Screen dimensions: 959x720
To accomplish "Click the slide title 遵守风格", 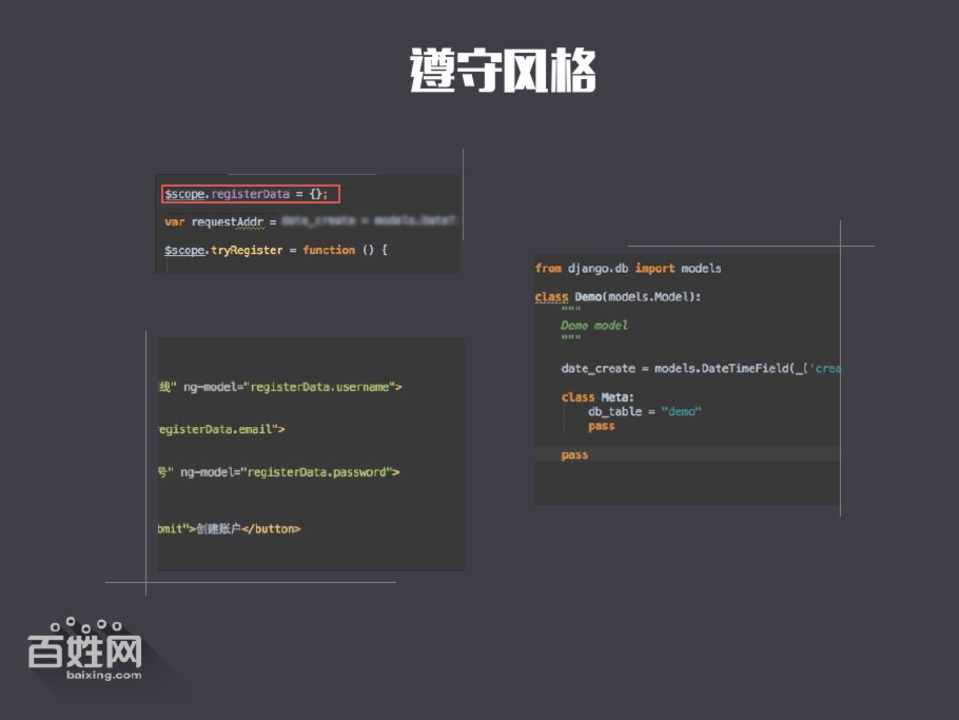I will pos(502,71).
